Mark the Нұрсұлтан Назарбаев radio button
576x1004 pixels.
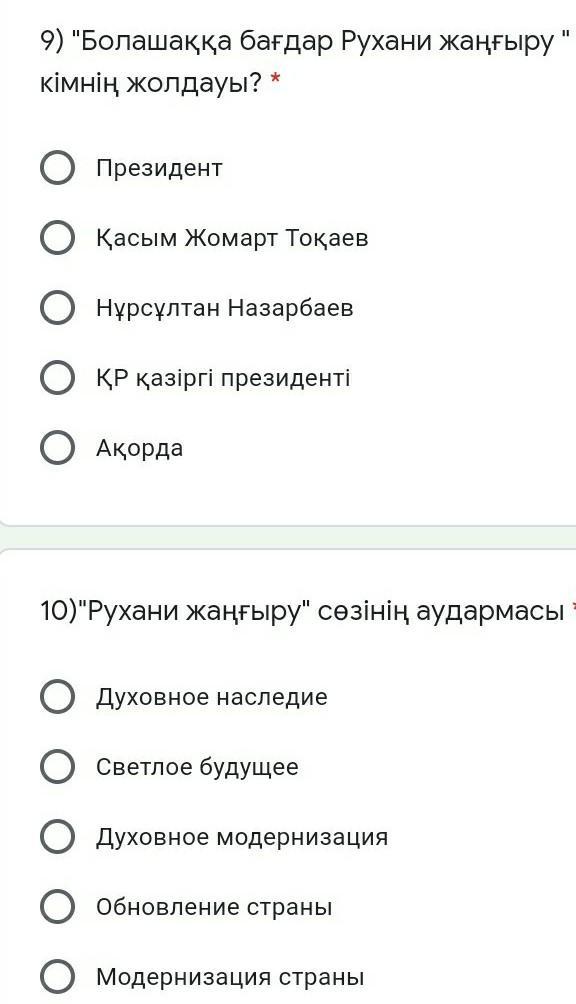click(x=58, y=307)
